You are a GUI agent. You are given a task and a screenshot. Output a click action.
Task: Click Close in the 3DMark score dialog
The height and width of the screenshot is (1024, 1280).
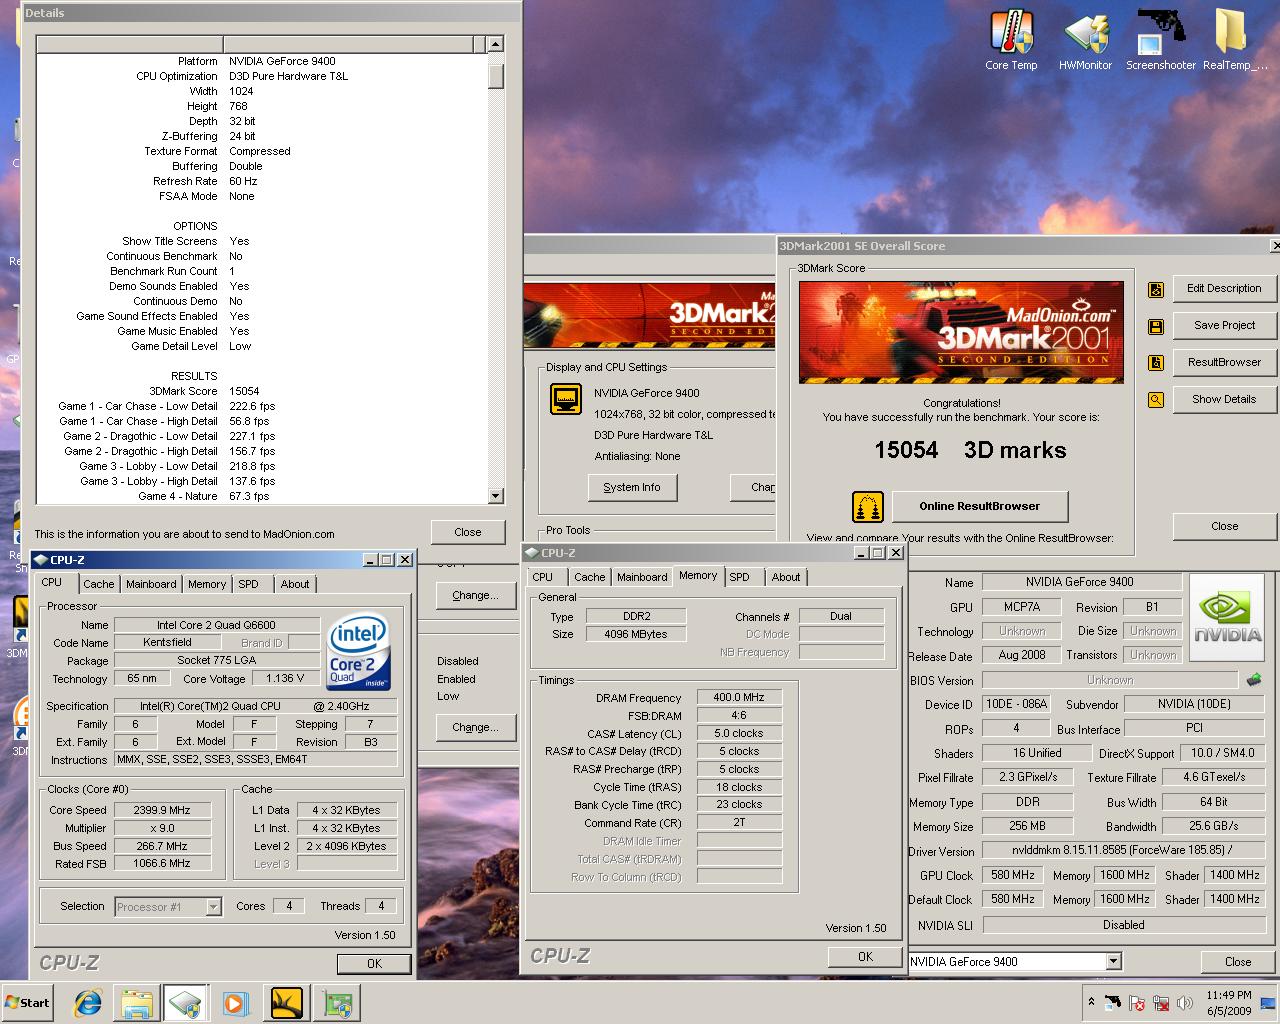click(x=1224, y=526)
